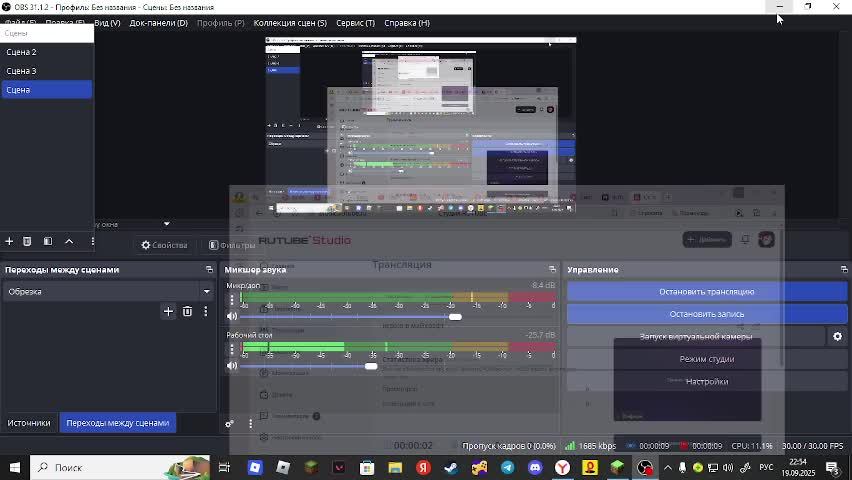The image size is (852, 480).
Task: Open scene filters icon in scenes toolbar
Action: [x=48, y=241]
